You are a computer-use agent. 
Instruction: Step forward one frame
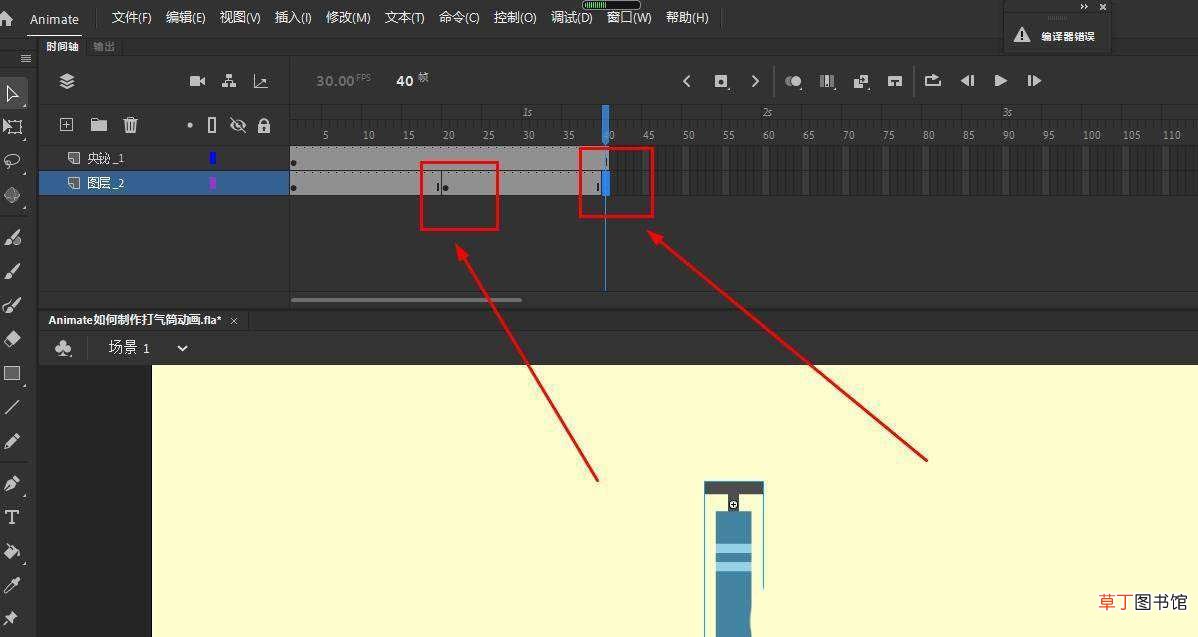click(1034, 81)
